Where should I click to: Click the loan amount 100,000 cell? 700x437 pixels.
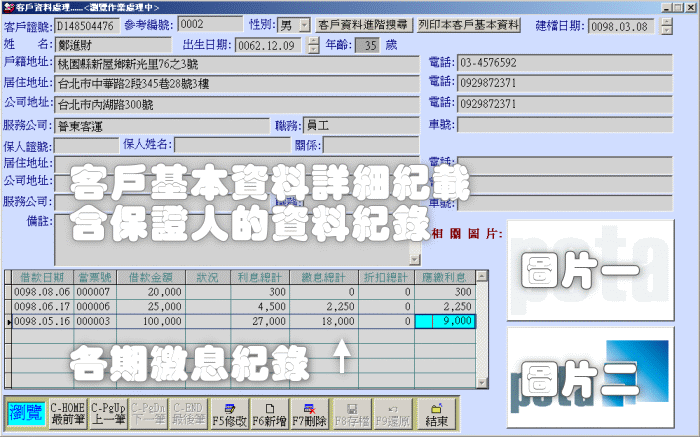click(x=151, y=321)
